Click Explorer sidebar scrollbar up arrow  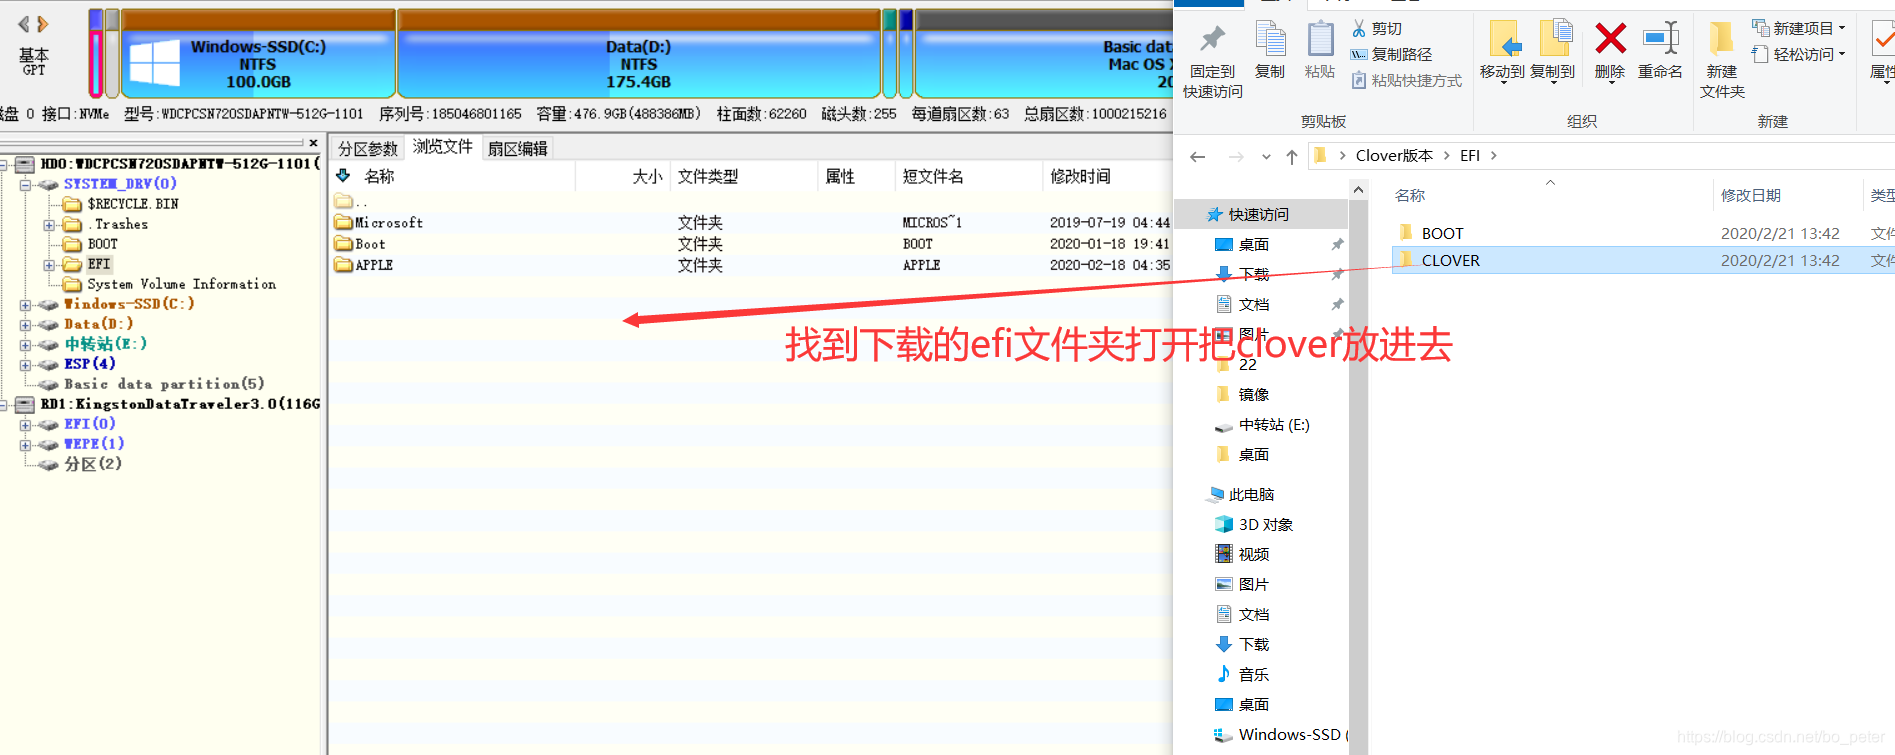click(x=1358, y=190)
